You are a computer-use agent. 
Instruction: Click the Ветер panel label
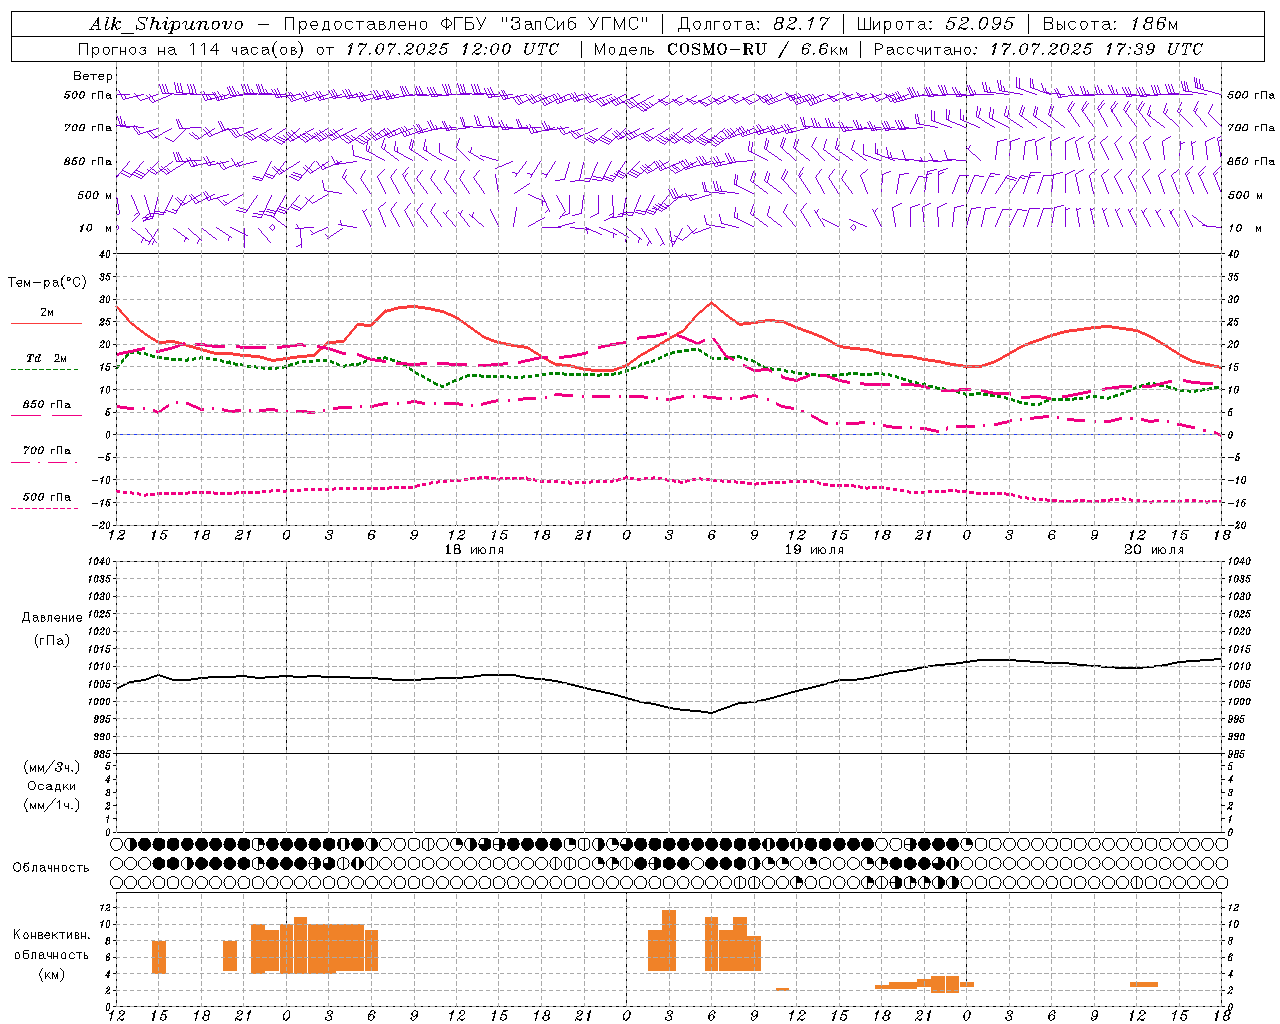(x=93, y=76)
